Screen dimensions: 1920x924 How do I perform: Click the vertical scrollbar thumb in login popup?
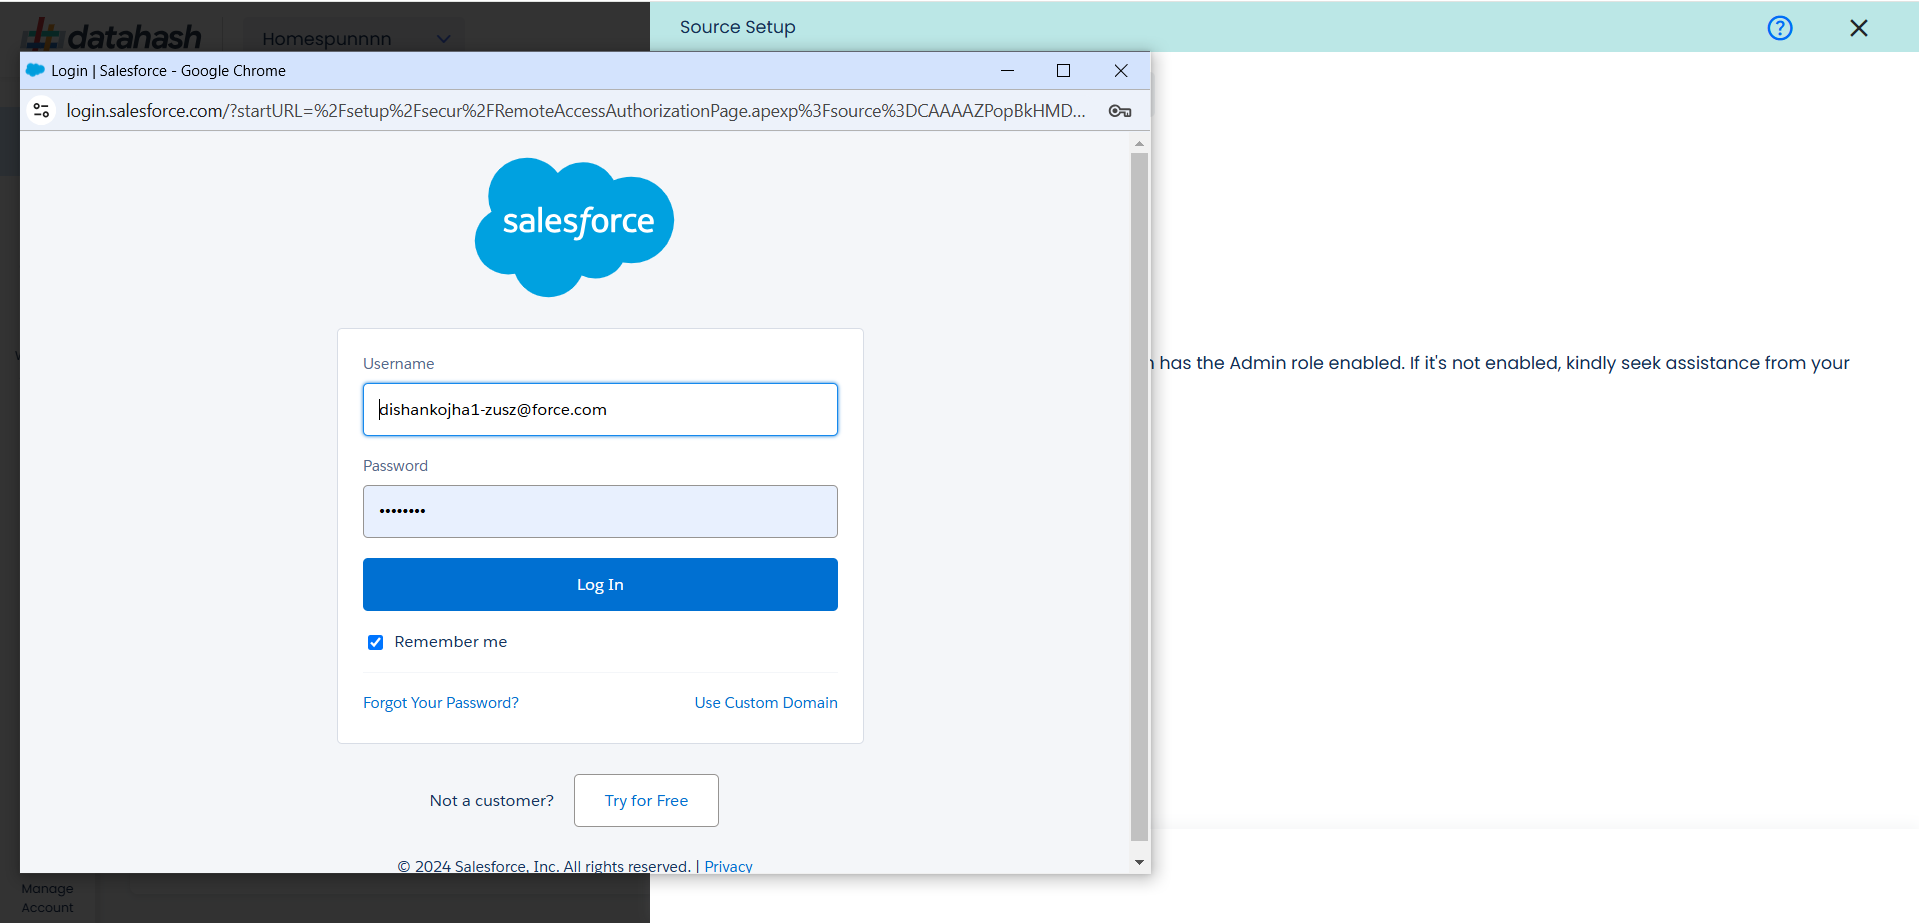1139,497
